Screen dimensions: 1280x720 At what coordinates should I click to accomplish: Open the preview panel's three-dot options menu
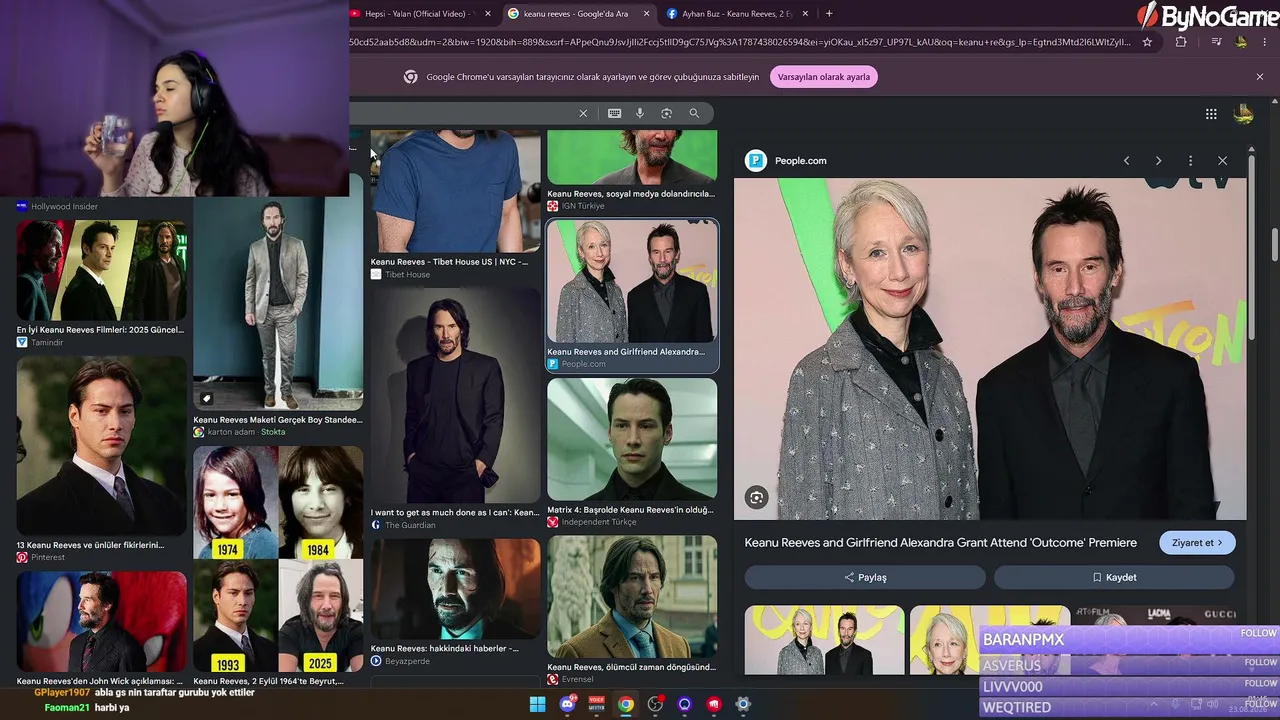pyautogui.click(x=1190, y=161)
